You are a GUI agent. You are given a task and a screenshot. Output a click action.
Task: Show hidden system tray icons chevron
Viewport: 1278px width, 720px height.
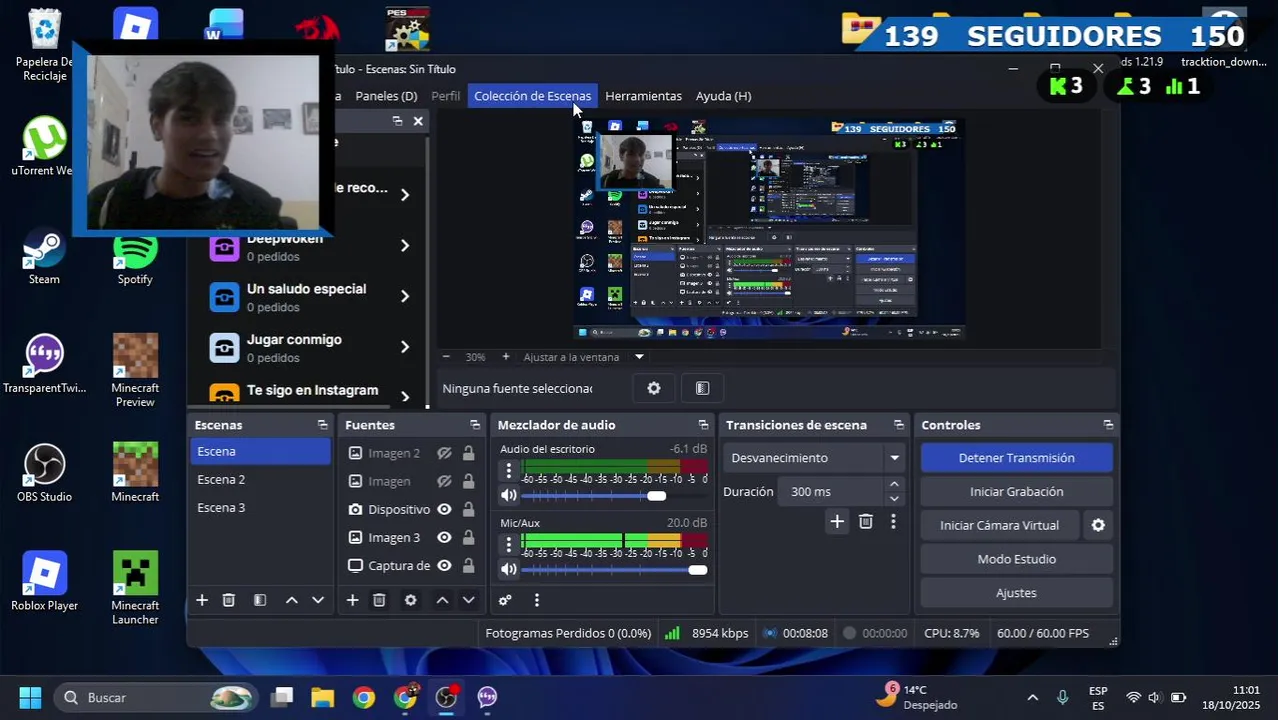coord(1033,697)
